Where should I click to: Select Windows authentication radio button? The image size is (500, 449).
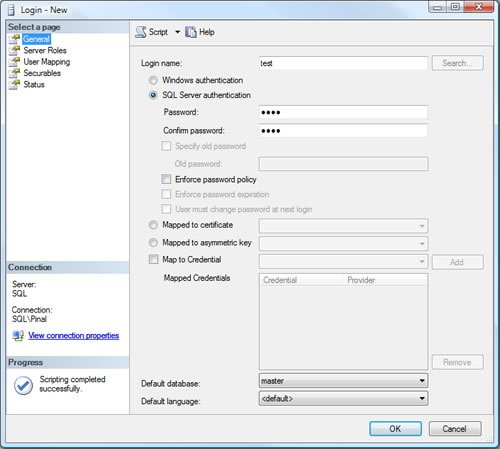(x=153, y=80)
